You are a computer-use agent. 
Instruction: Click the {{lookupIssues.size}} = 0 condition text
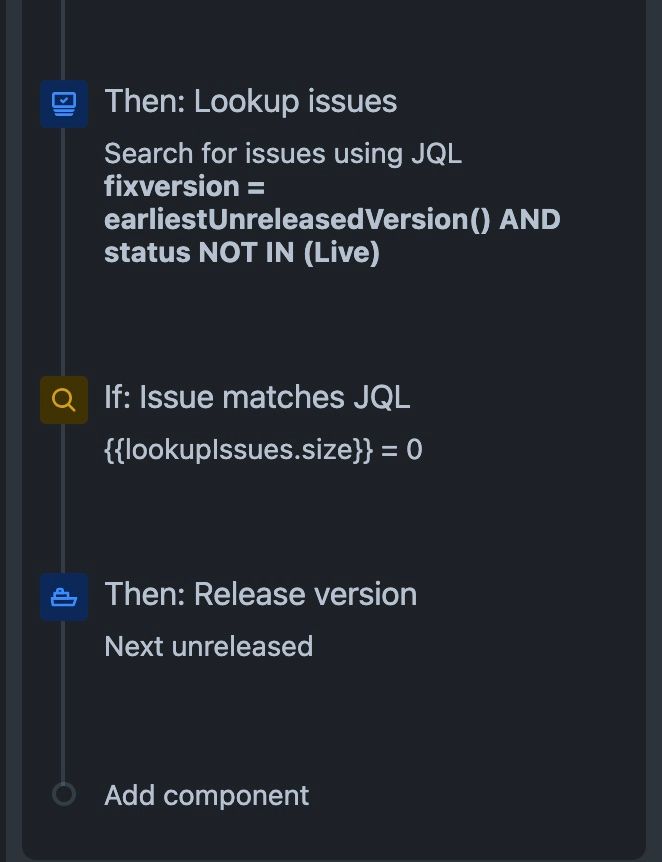(x=263, y=449)
